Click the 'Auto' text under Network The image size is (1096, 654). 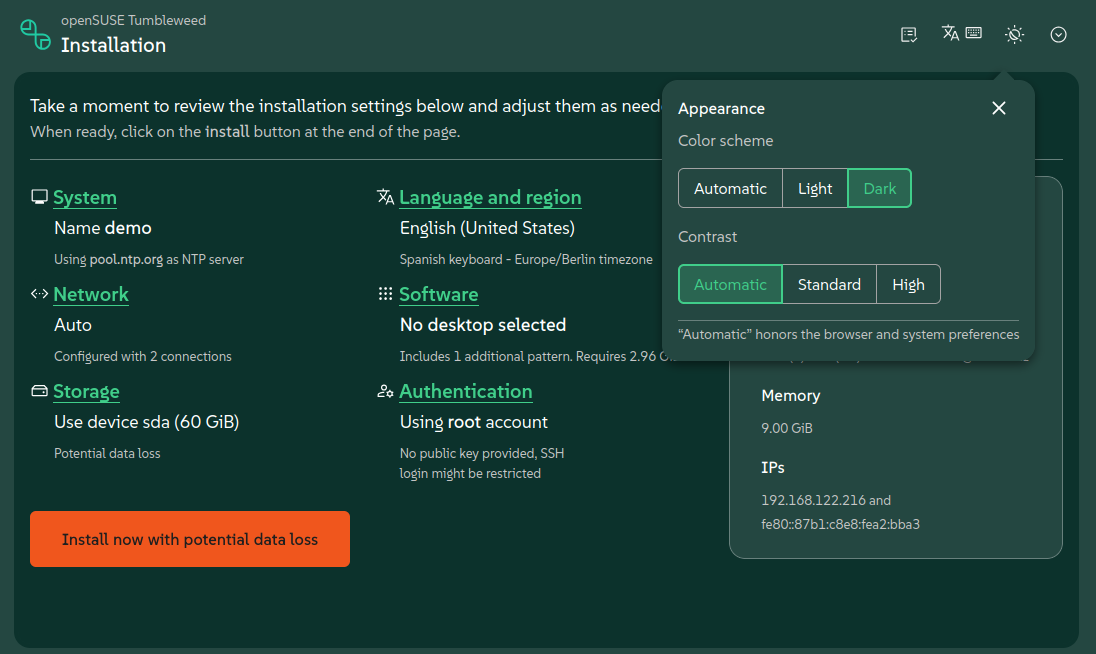[x=73, y=326]
